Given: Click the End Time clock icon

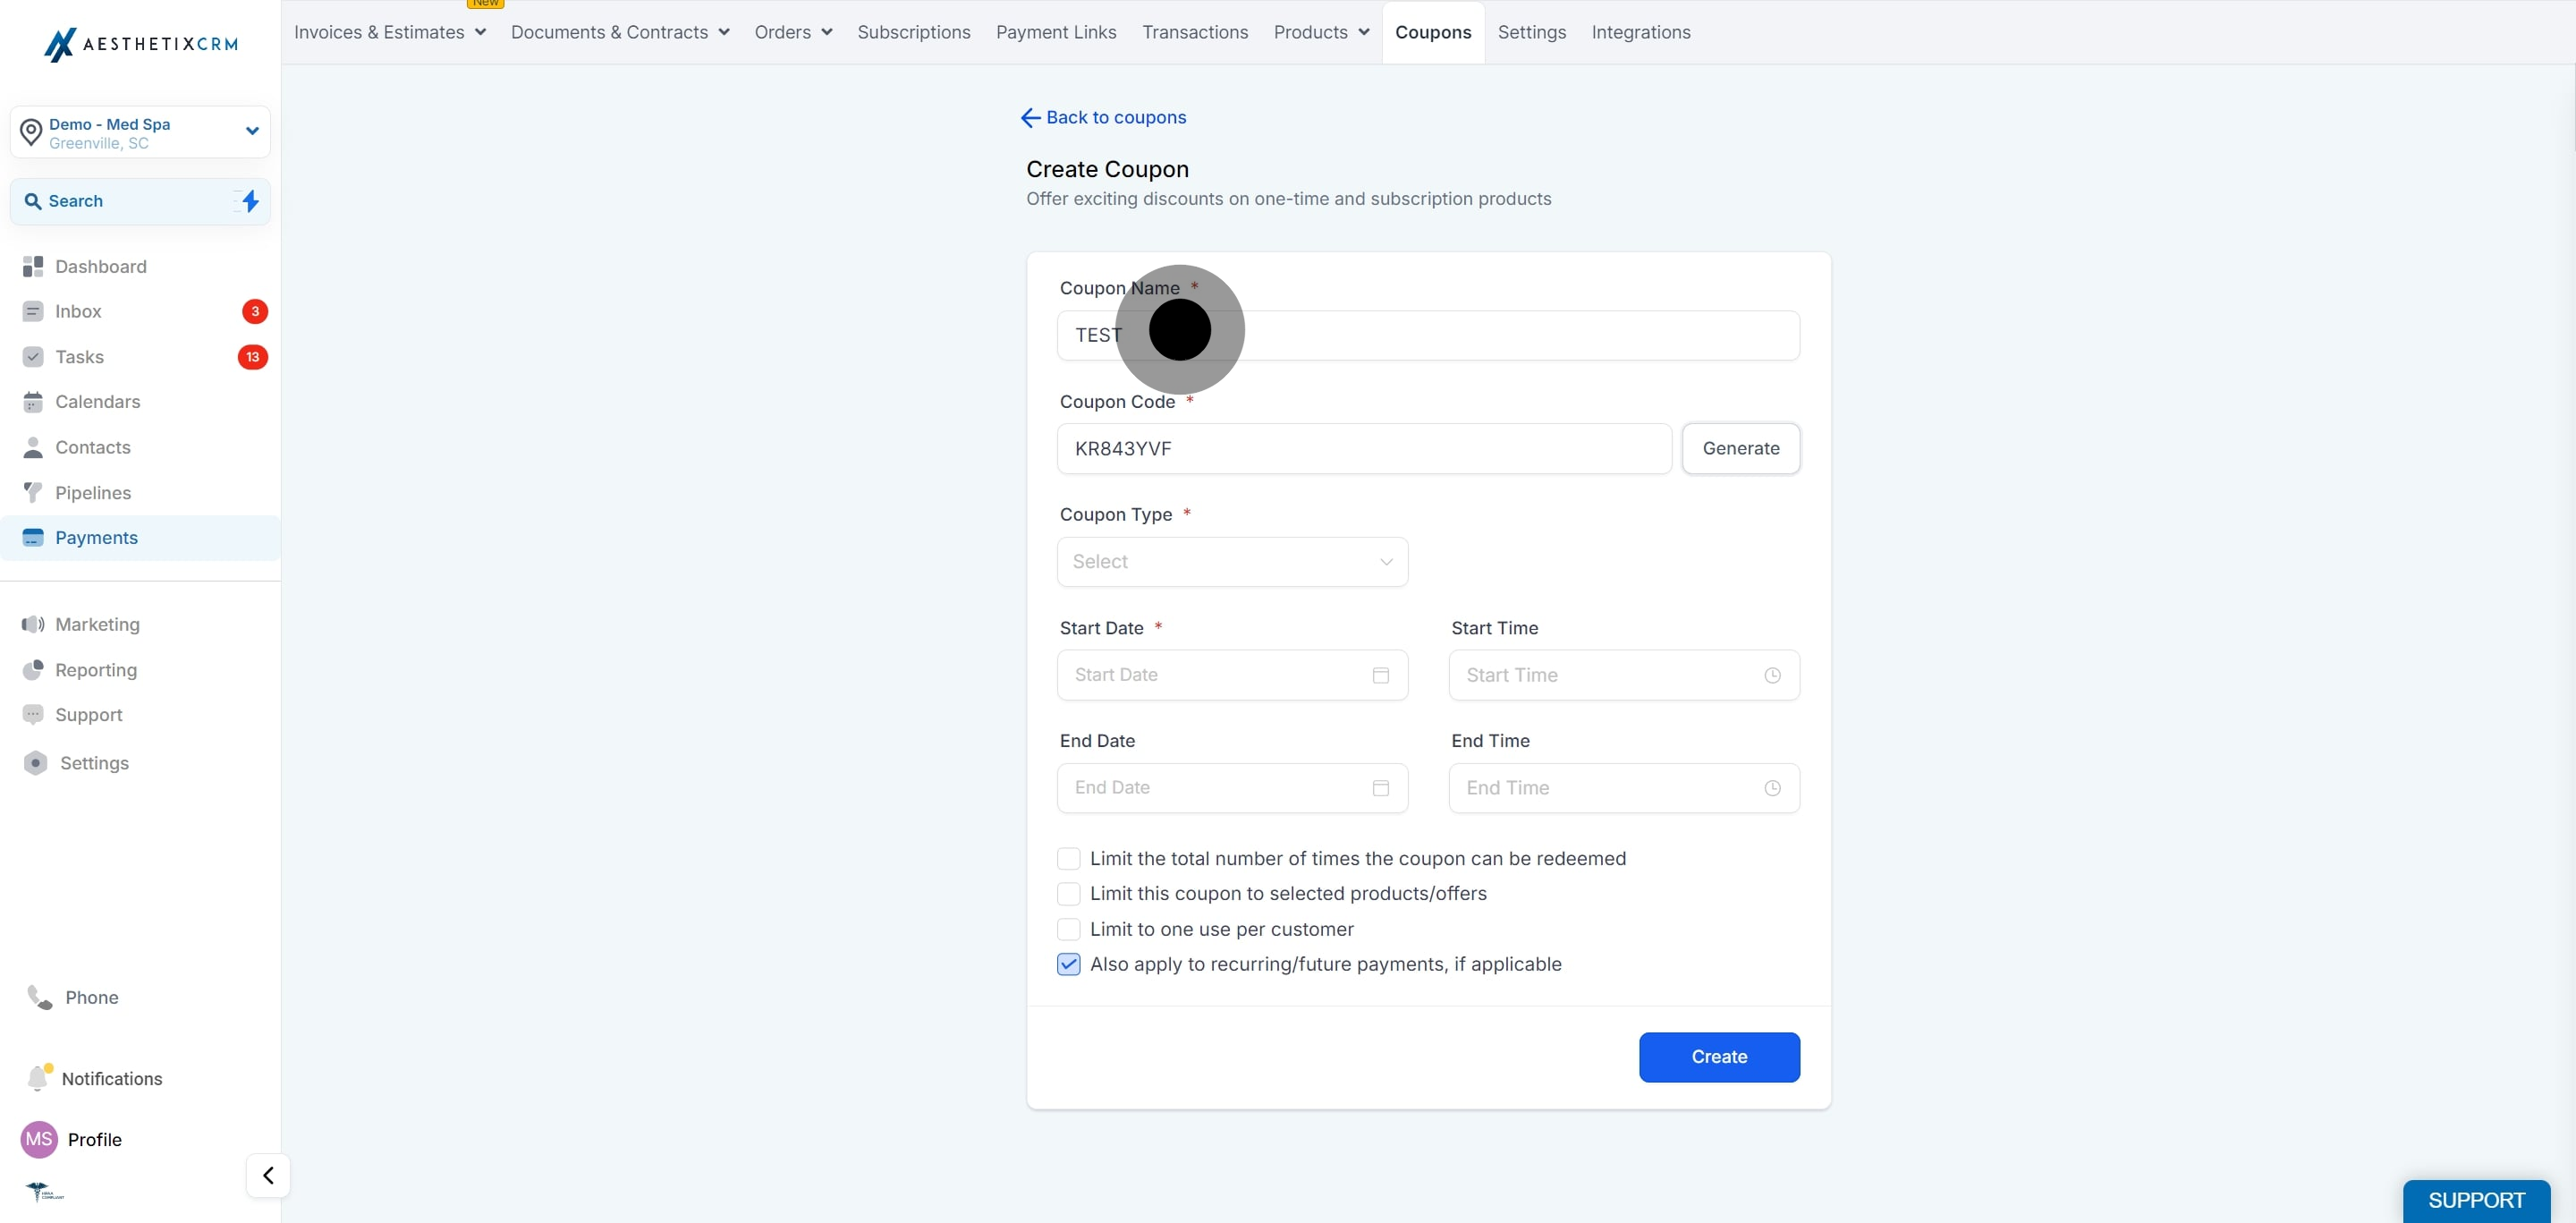Looking at the screenshot, I should click(x=1772, y=788).
